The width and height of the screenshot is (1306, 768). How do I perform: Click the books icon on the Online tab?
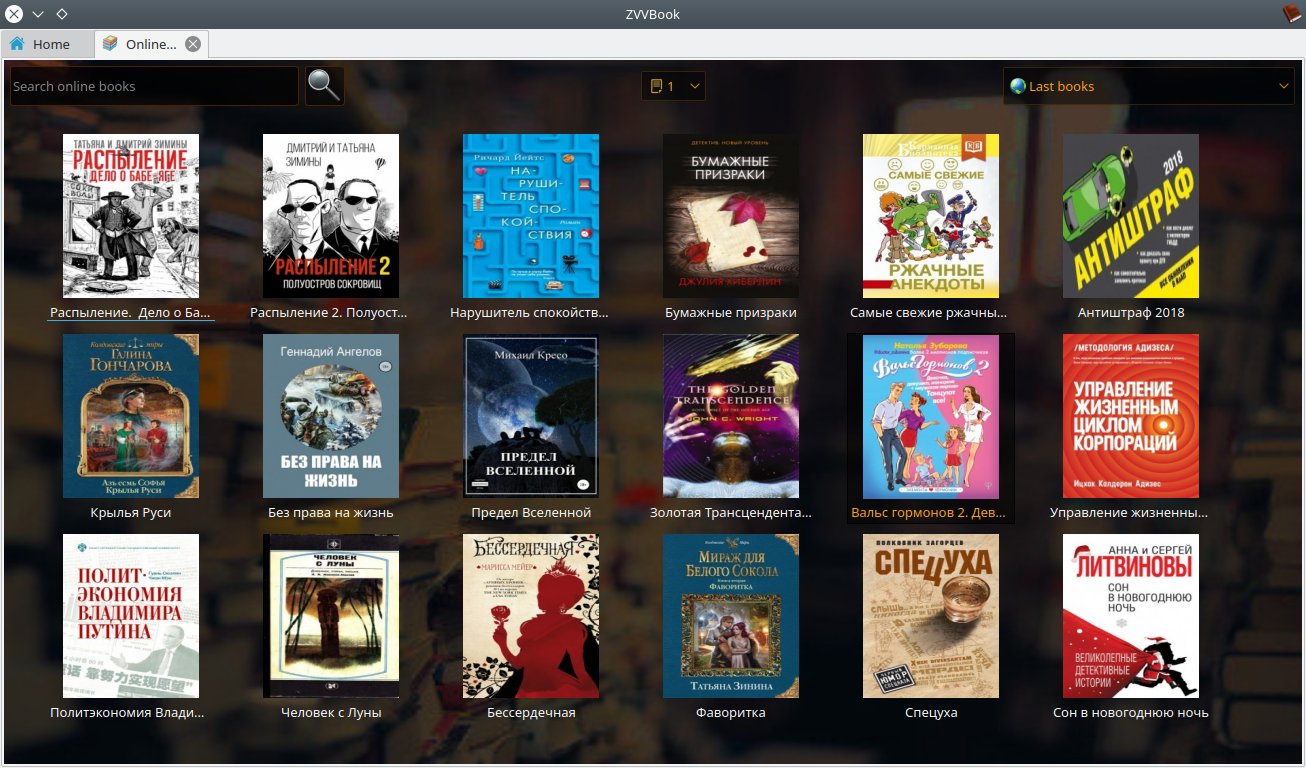(x=110, y=44)
